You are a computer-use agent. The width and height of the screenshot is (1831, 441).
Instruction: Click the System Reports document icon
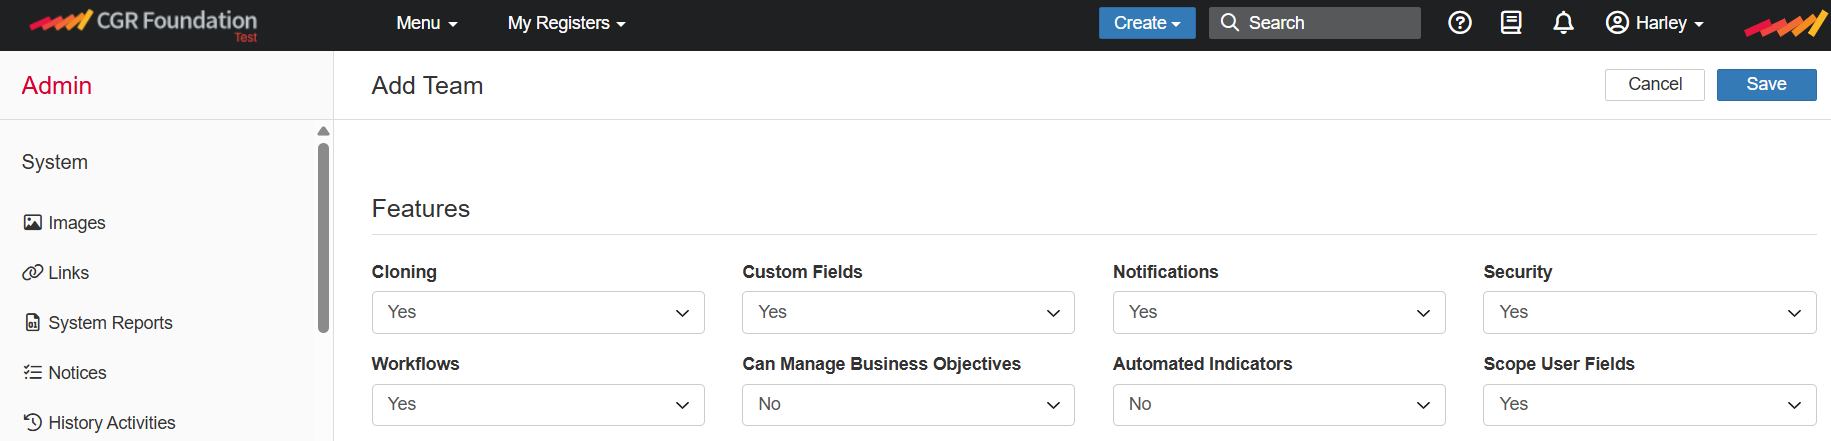[33, 323]
